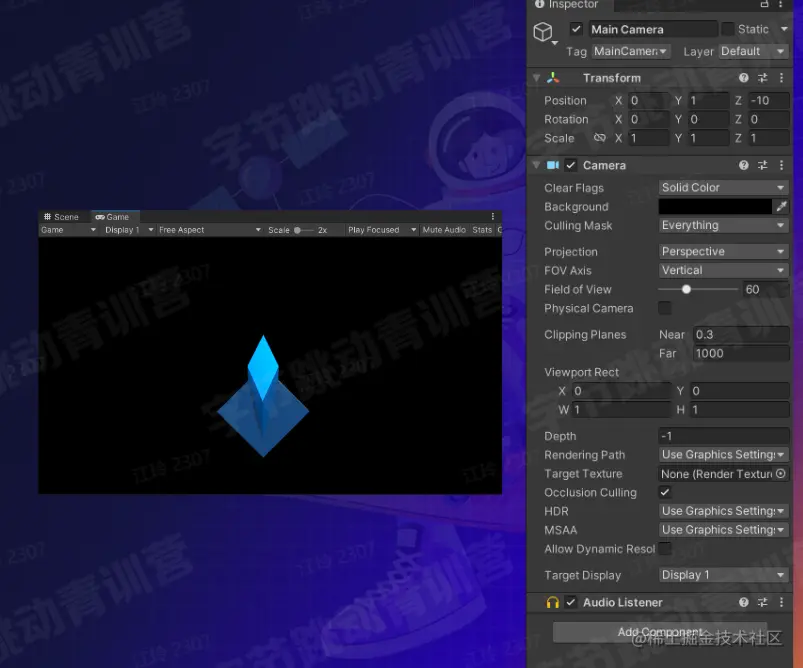Open the Free Aspect dropdown

[x=210, y=230]
